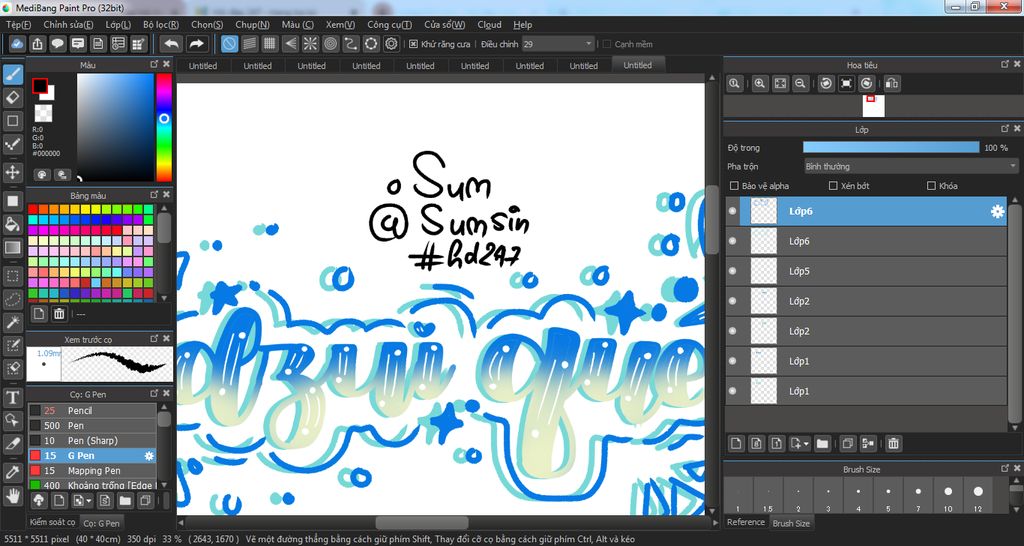Open the Cửa sổ menu
This screenshot has width=1024, height=546.
445,25
